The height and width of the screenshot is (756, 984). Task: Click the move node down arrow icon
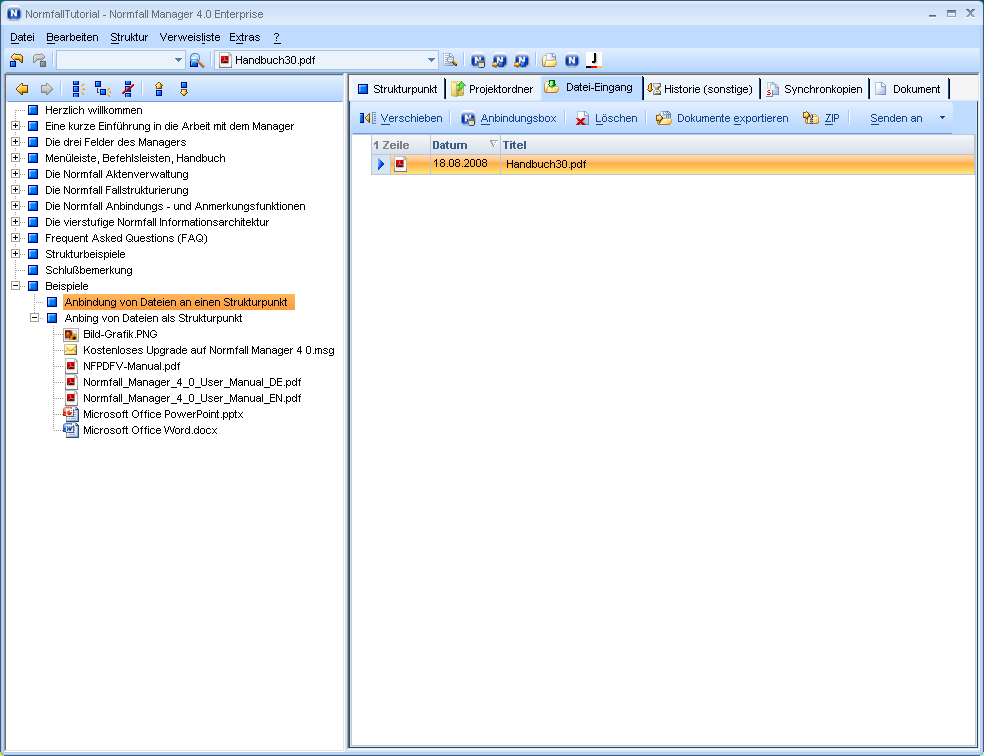click(x=183, y=89)
